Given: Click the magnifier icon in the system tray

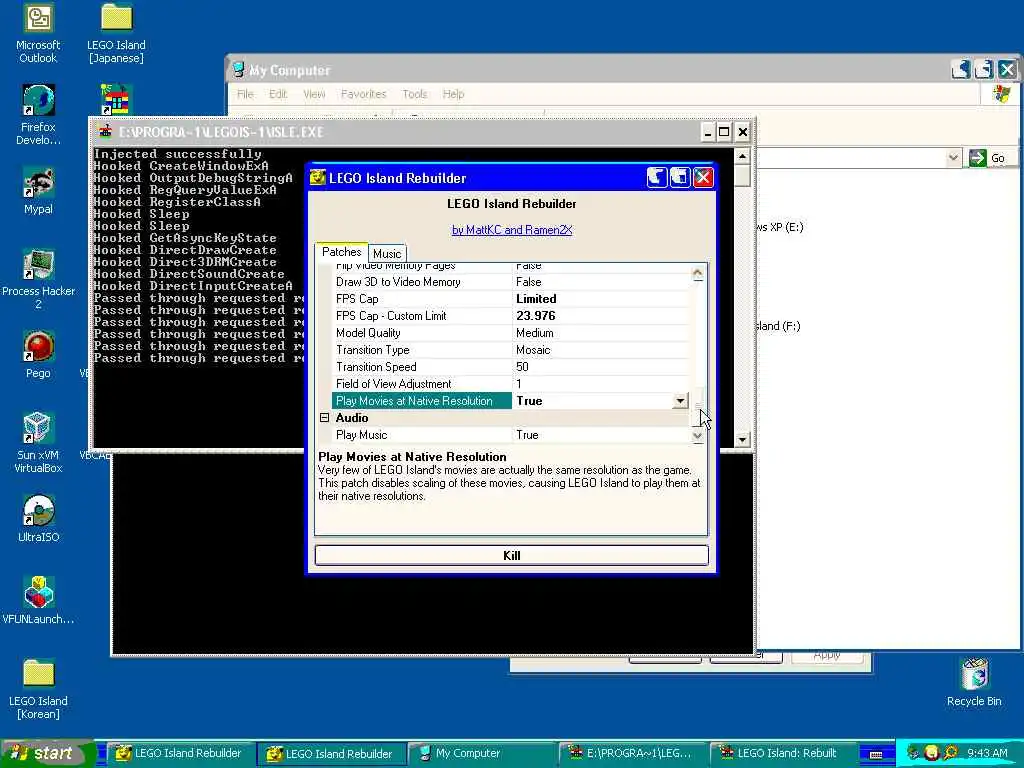Looking at the screenshot, I should [x=950, y=753].
